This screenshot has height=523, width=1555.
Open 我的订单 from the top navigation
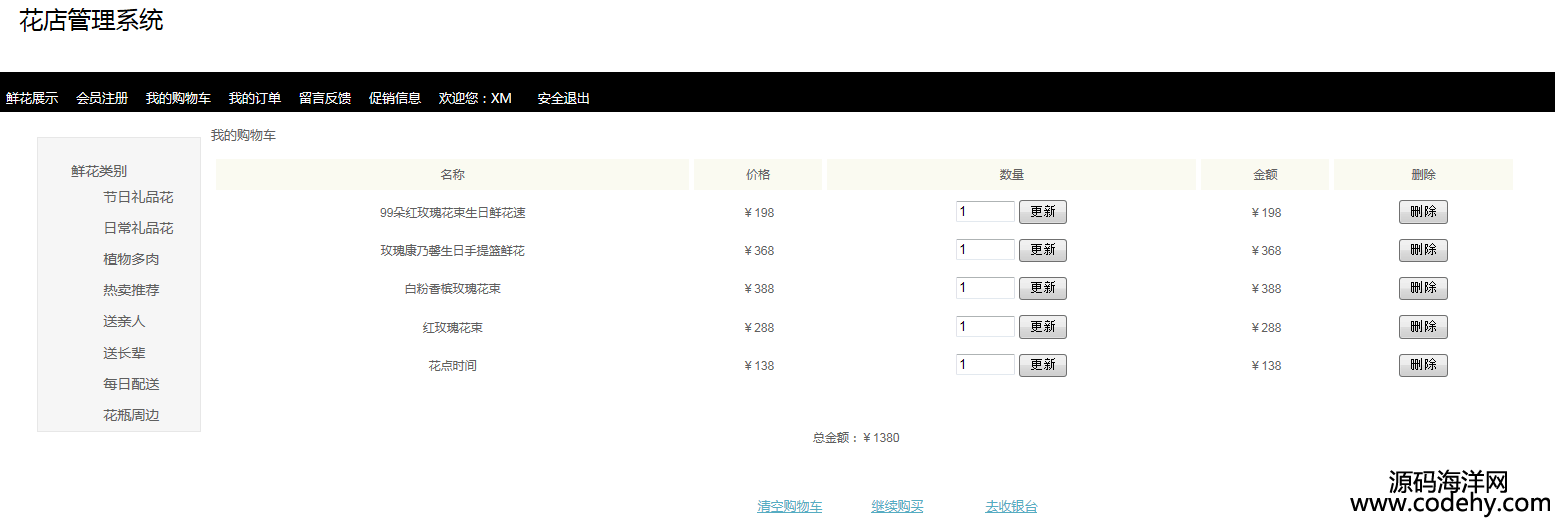pos(254,98)
